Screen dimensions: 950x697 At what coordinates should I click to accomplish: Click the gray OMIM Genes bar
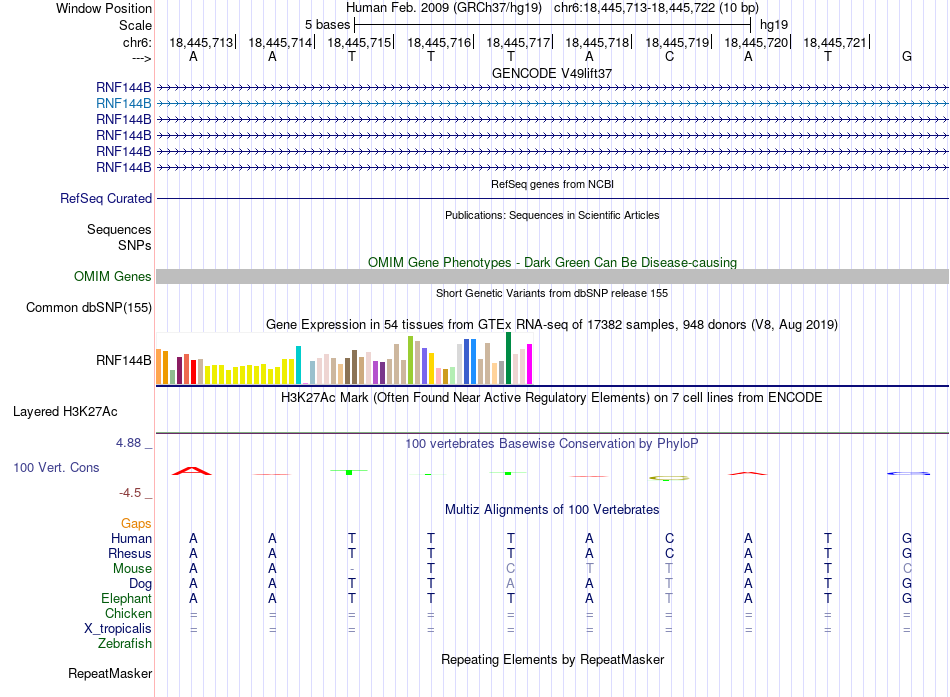tap(552, 276)
